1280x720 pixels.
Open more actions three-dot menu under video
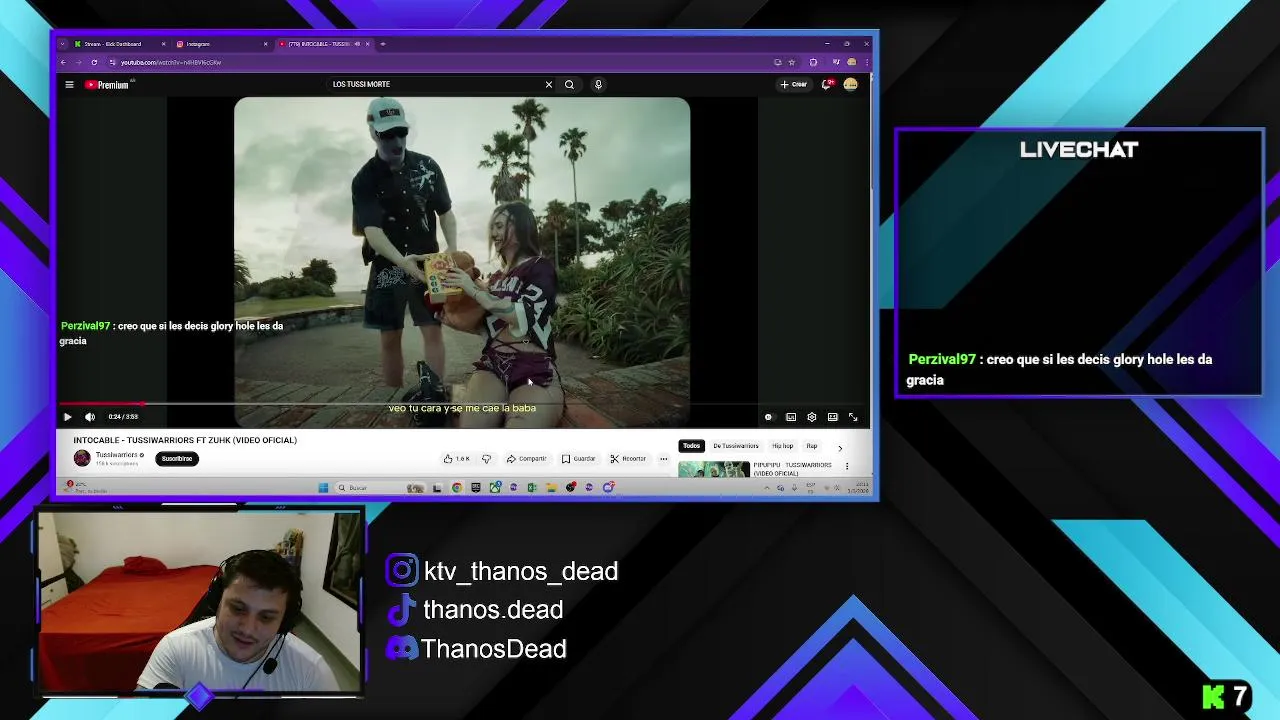[x=663, y=459]
